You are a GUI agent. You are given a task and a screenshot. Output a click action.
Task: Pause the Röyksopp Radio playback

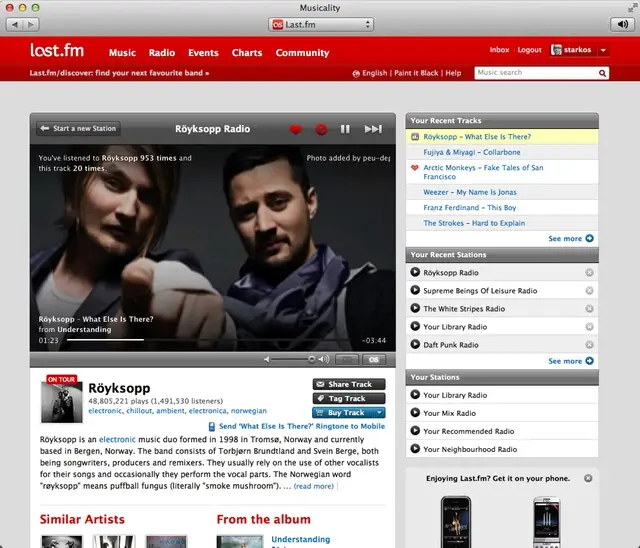[x=345, y=129]
